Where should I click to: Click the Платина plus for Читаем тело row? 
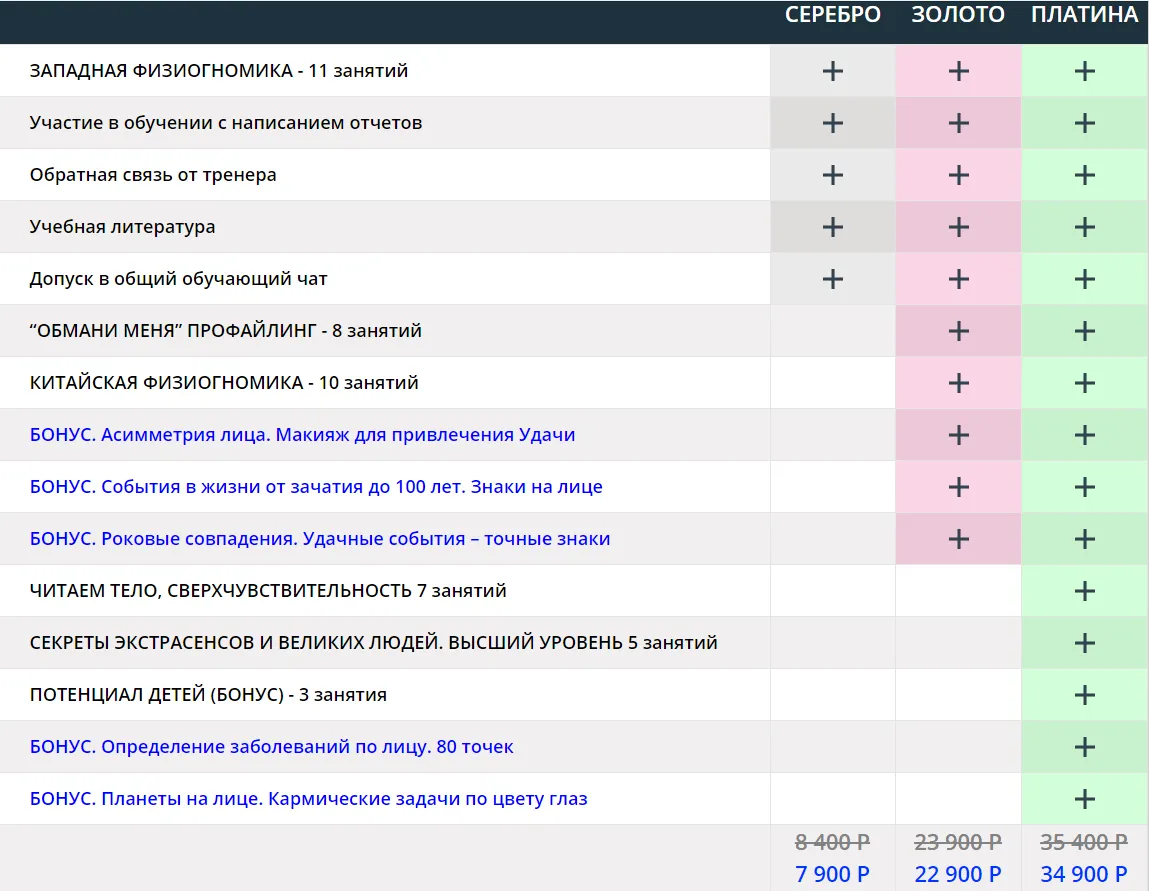(1084, 591)
